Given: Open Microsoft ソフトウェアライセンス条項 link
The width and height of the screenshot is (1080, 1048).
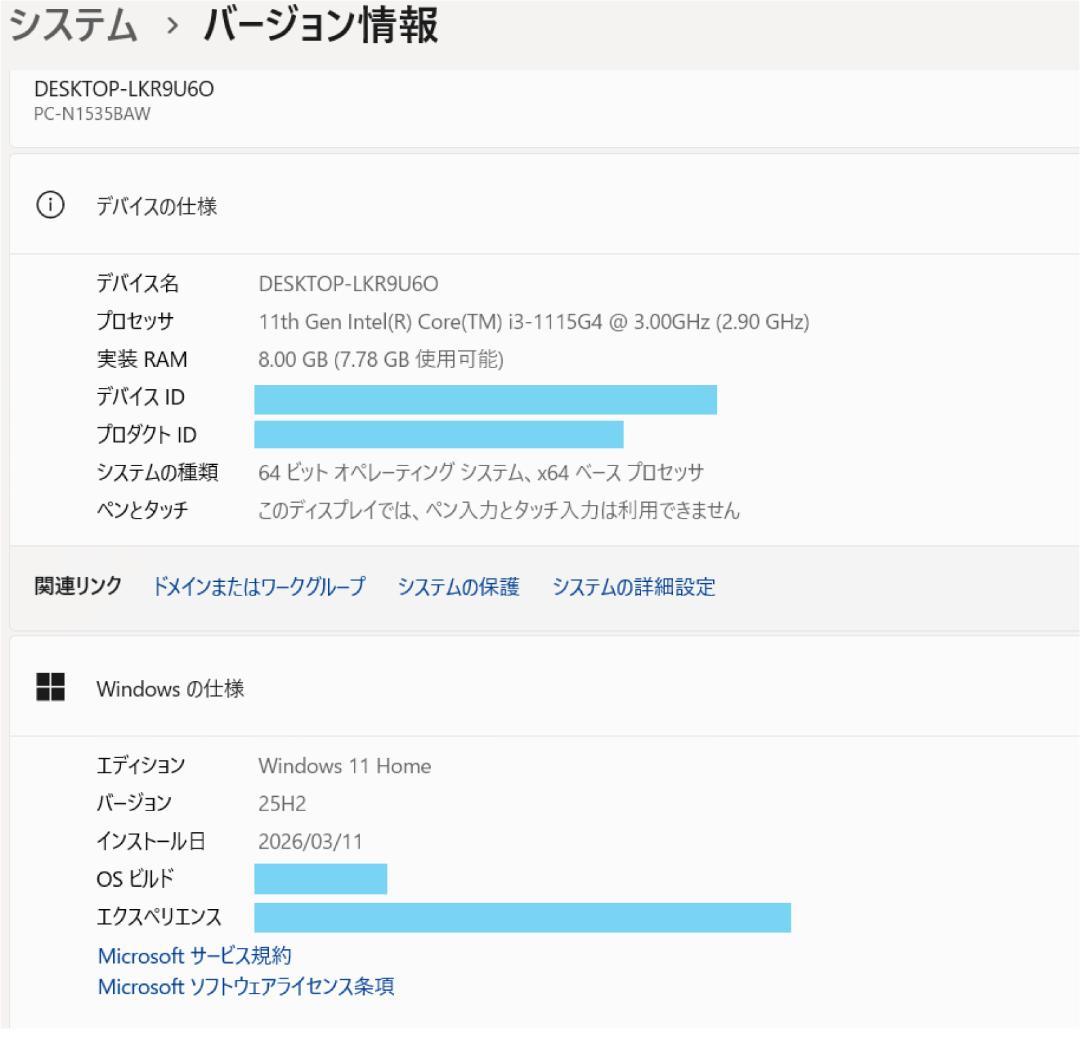Looking at the screenshot, I should [246, 987].
